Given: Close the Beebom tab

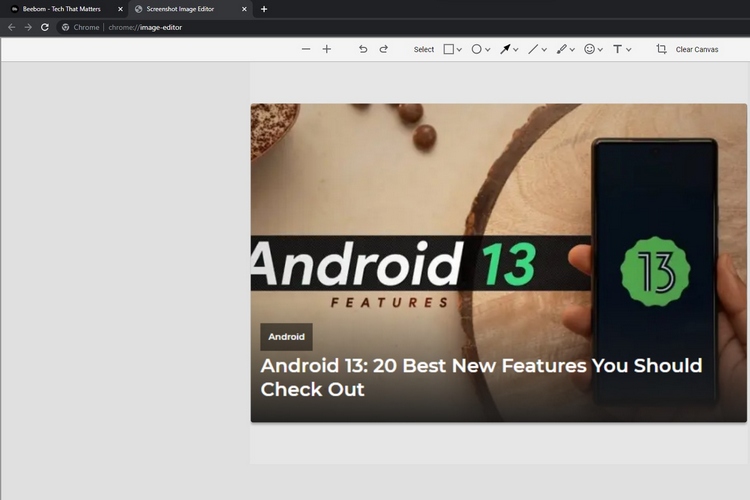Looking at the screenshot, I should [x=120, y=9].
